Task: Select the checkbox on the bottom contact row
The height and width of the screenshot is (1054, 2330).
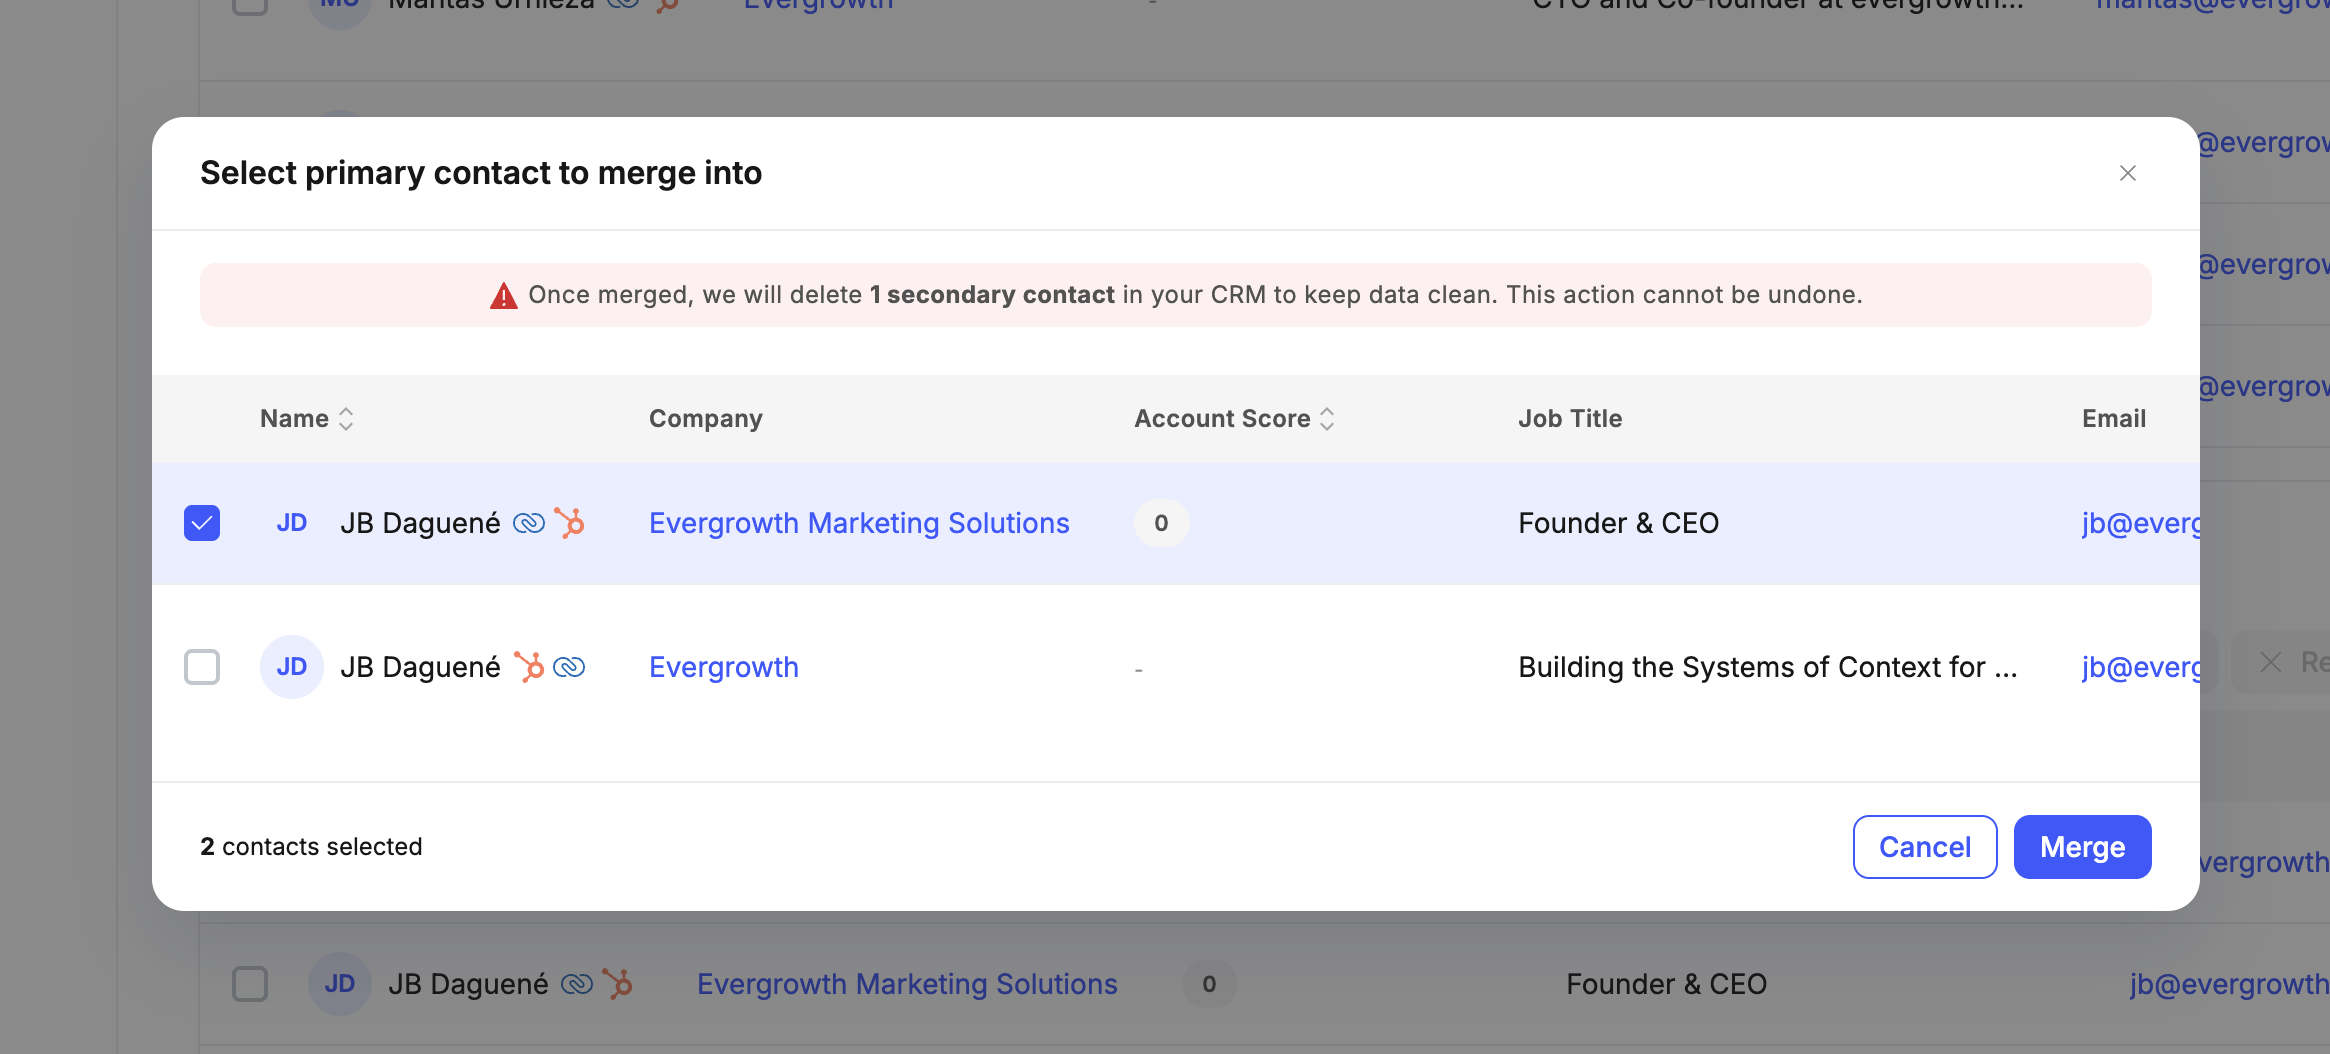Action: tap(251, 983)
